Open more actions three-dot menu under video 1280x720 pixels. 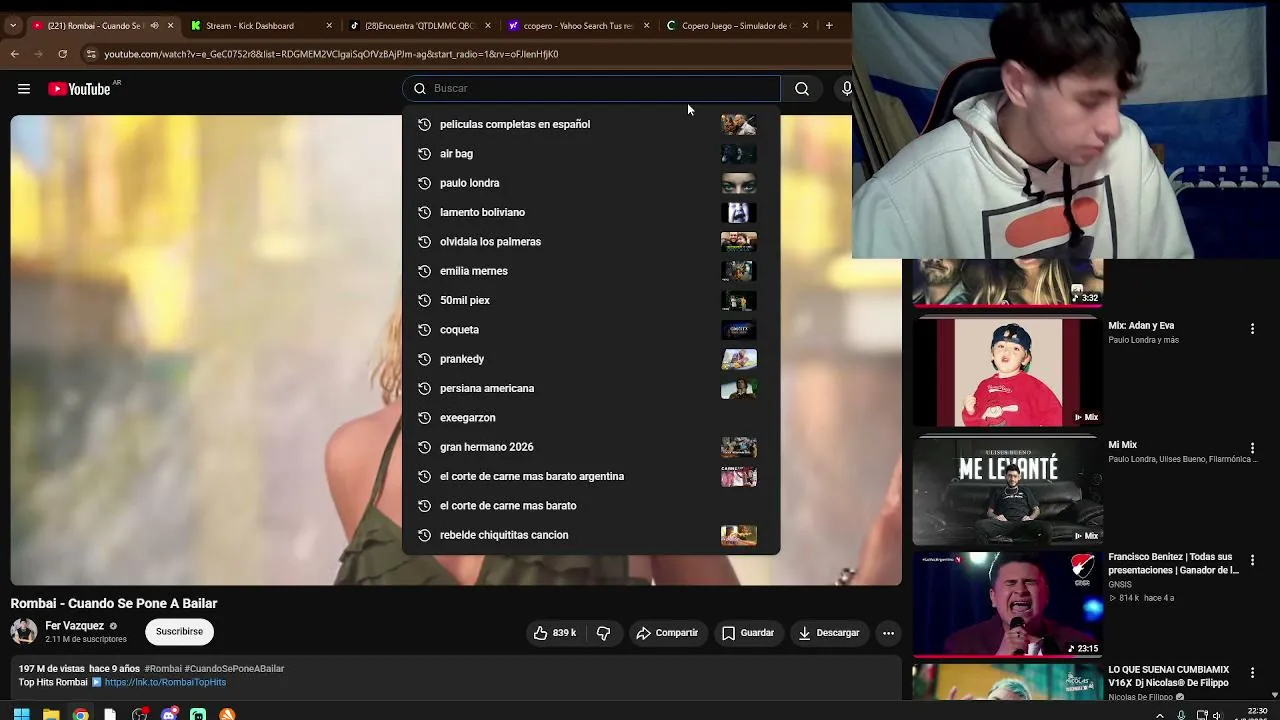[888, 633]
